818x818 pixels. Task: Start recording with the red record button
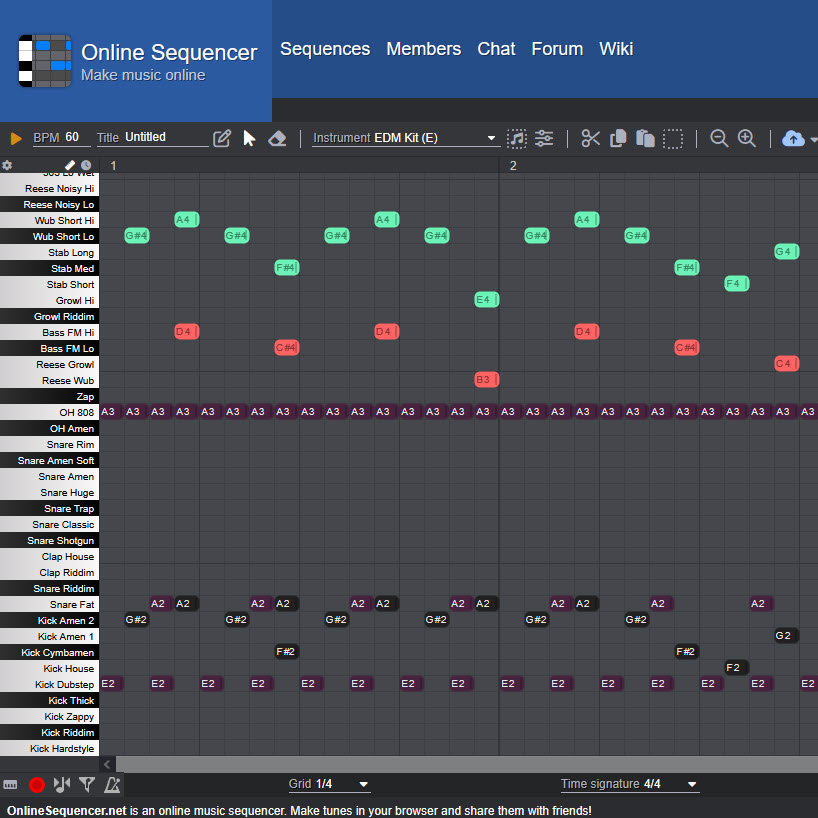(x=37, y=785)
